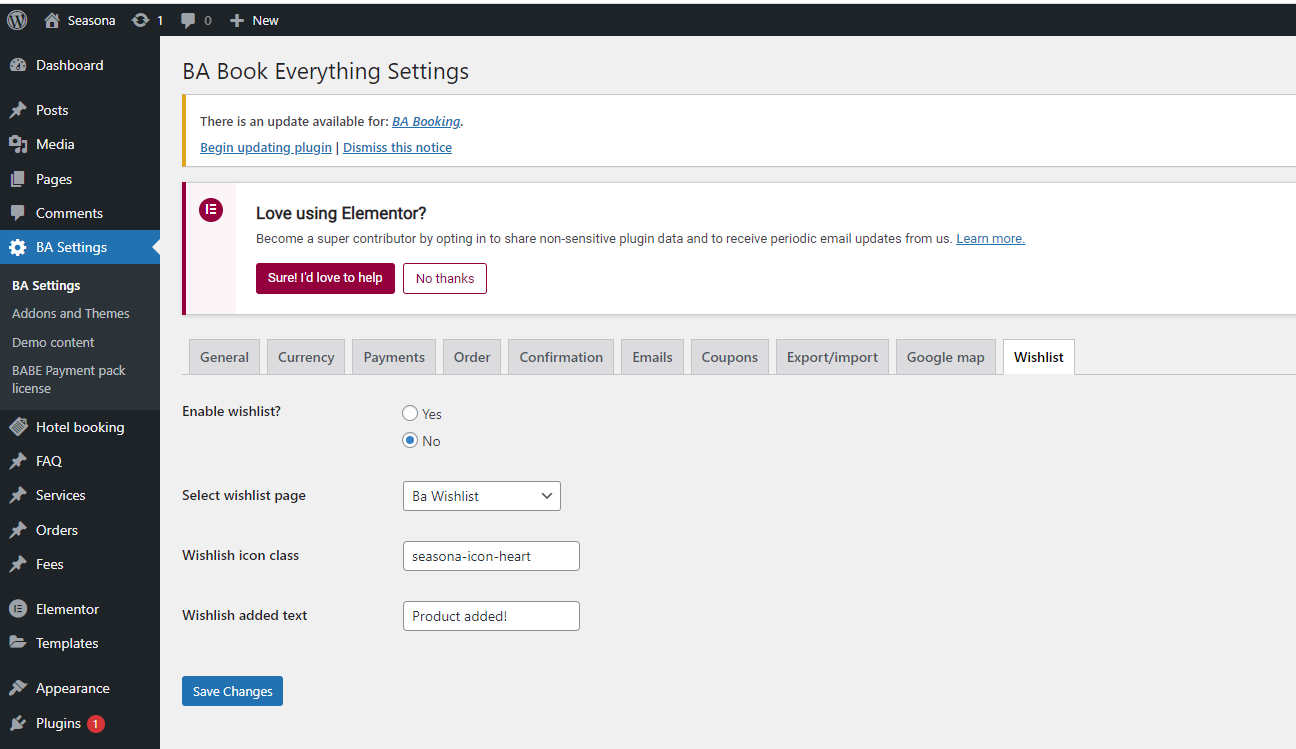Image resolution: width=1296 pixels, height=749 pixels.
Task: Click the WordPress logo icon
Action: [17, 20]
